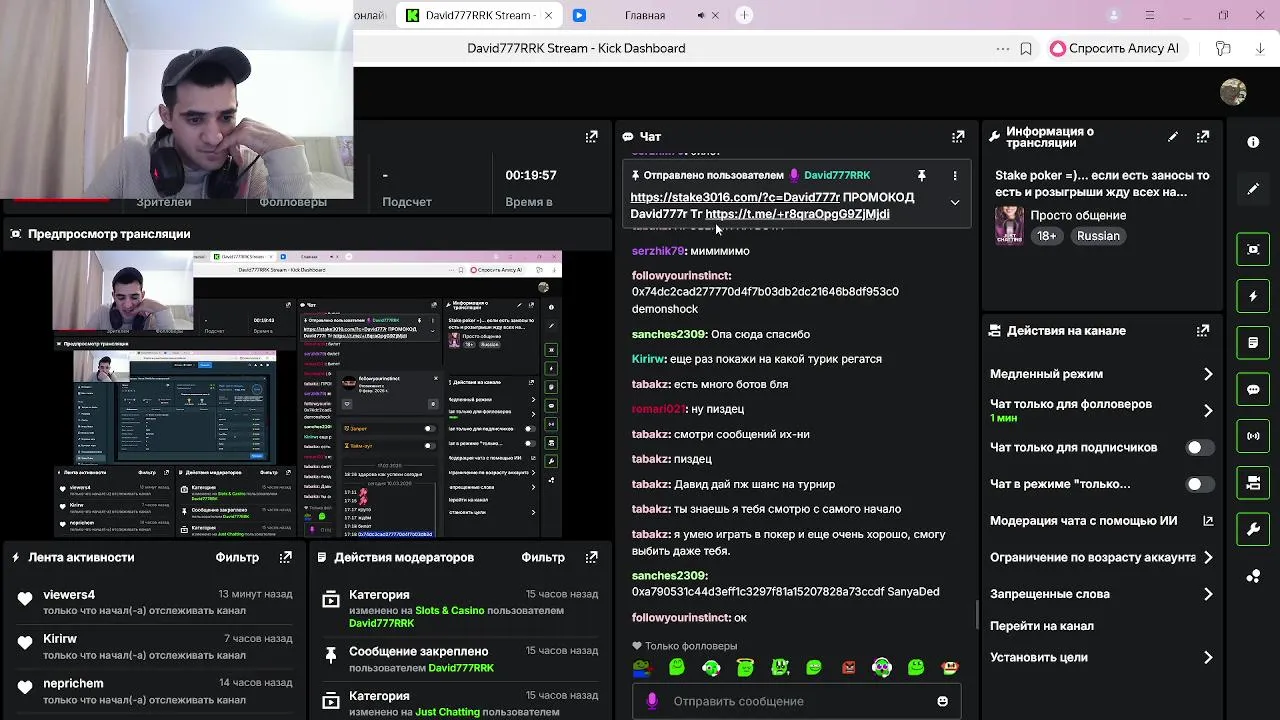Enable Чат в режиме "только... toggle
This screenshot has height=720, width=1280.
(x=1201, y=484)
